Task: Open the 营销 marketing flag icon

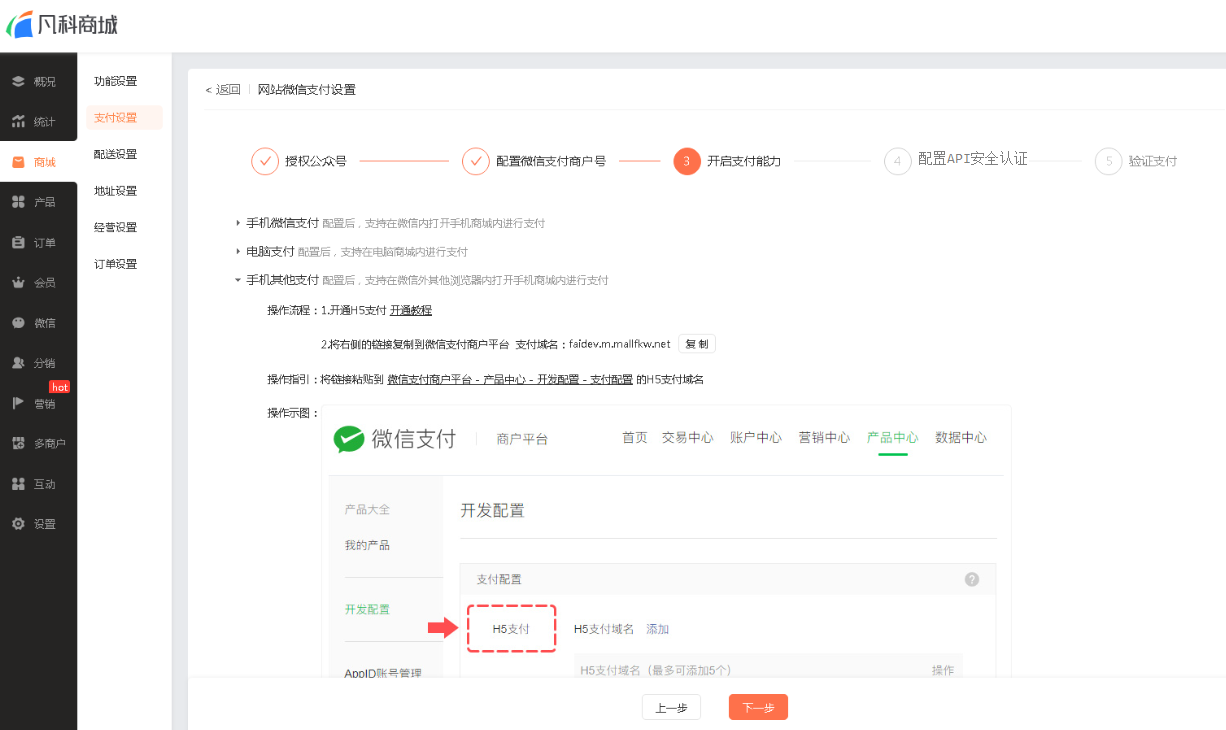Action: (x=18, y=403)
